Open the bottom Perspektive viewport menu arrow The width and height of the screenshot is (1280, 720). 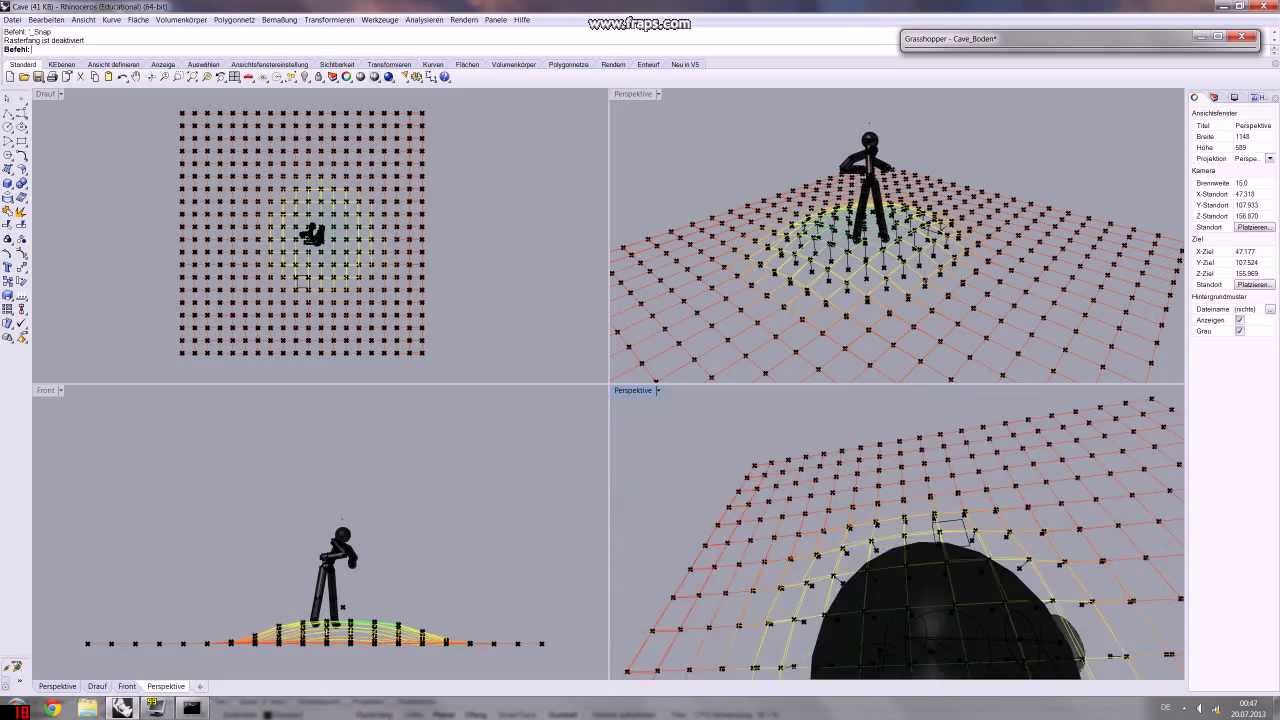click(657, 390)
